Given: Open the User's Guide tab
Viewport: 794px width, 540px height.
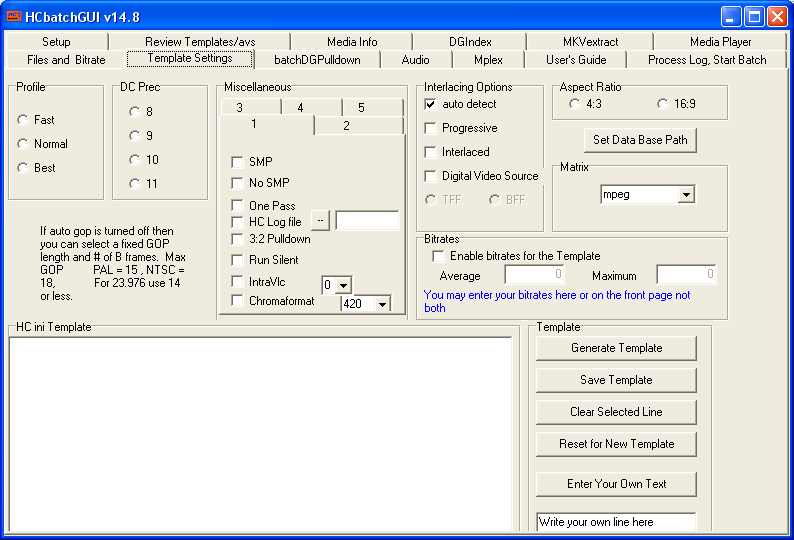Looking at the screenshot, I should coord(576,60).
